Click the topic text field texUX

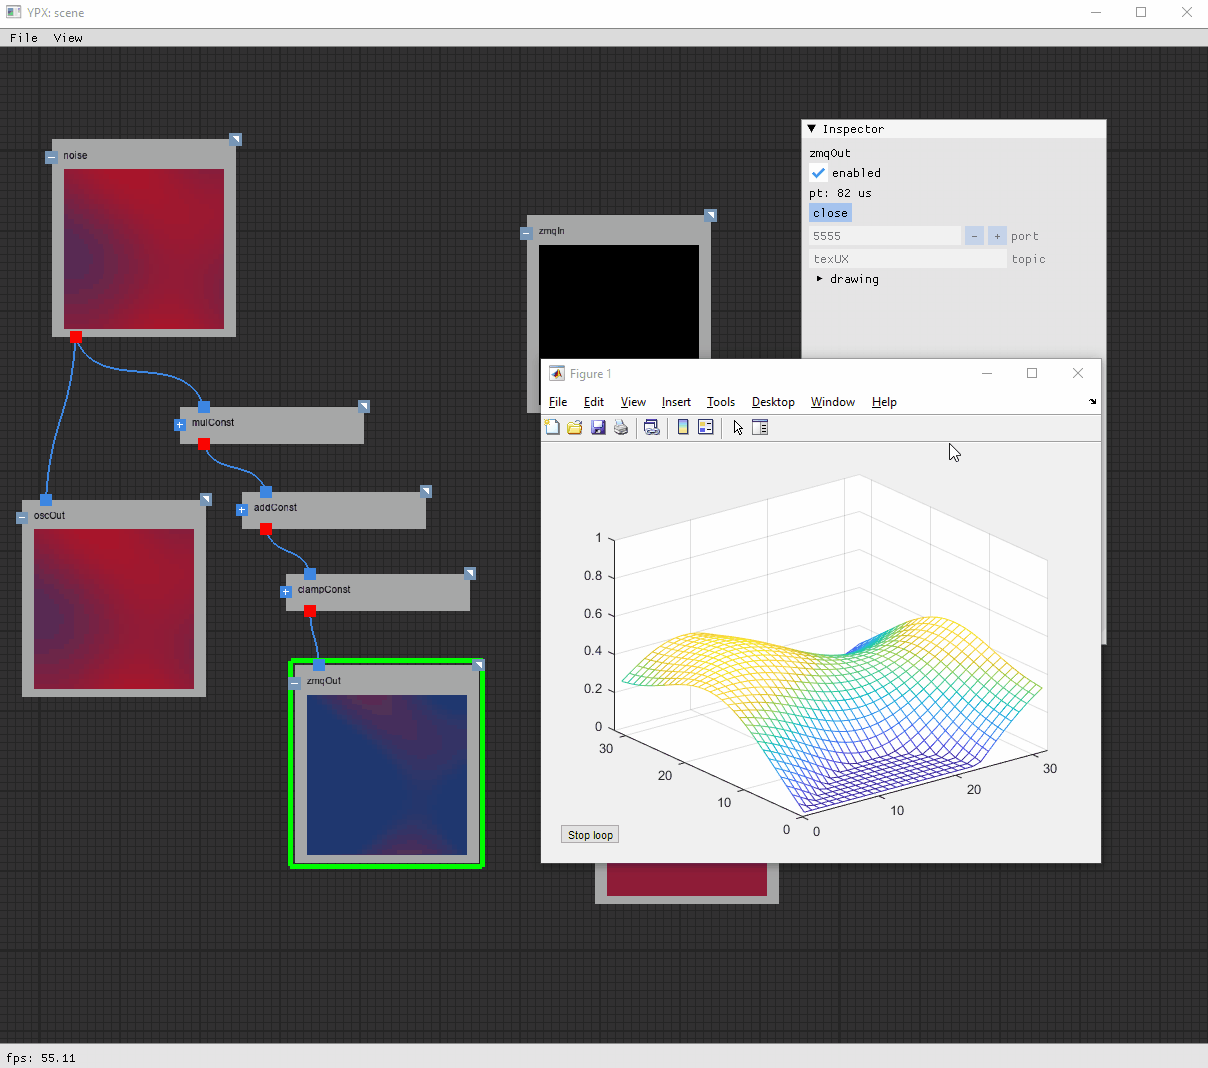click(x=906, y=259)
